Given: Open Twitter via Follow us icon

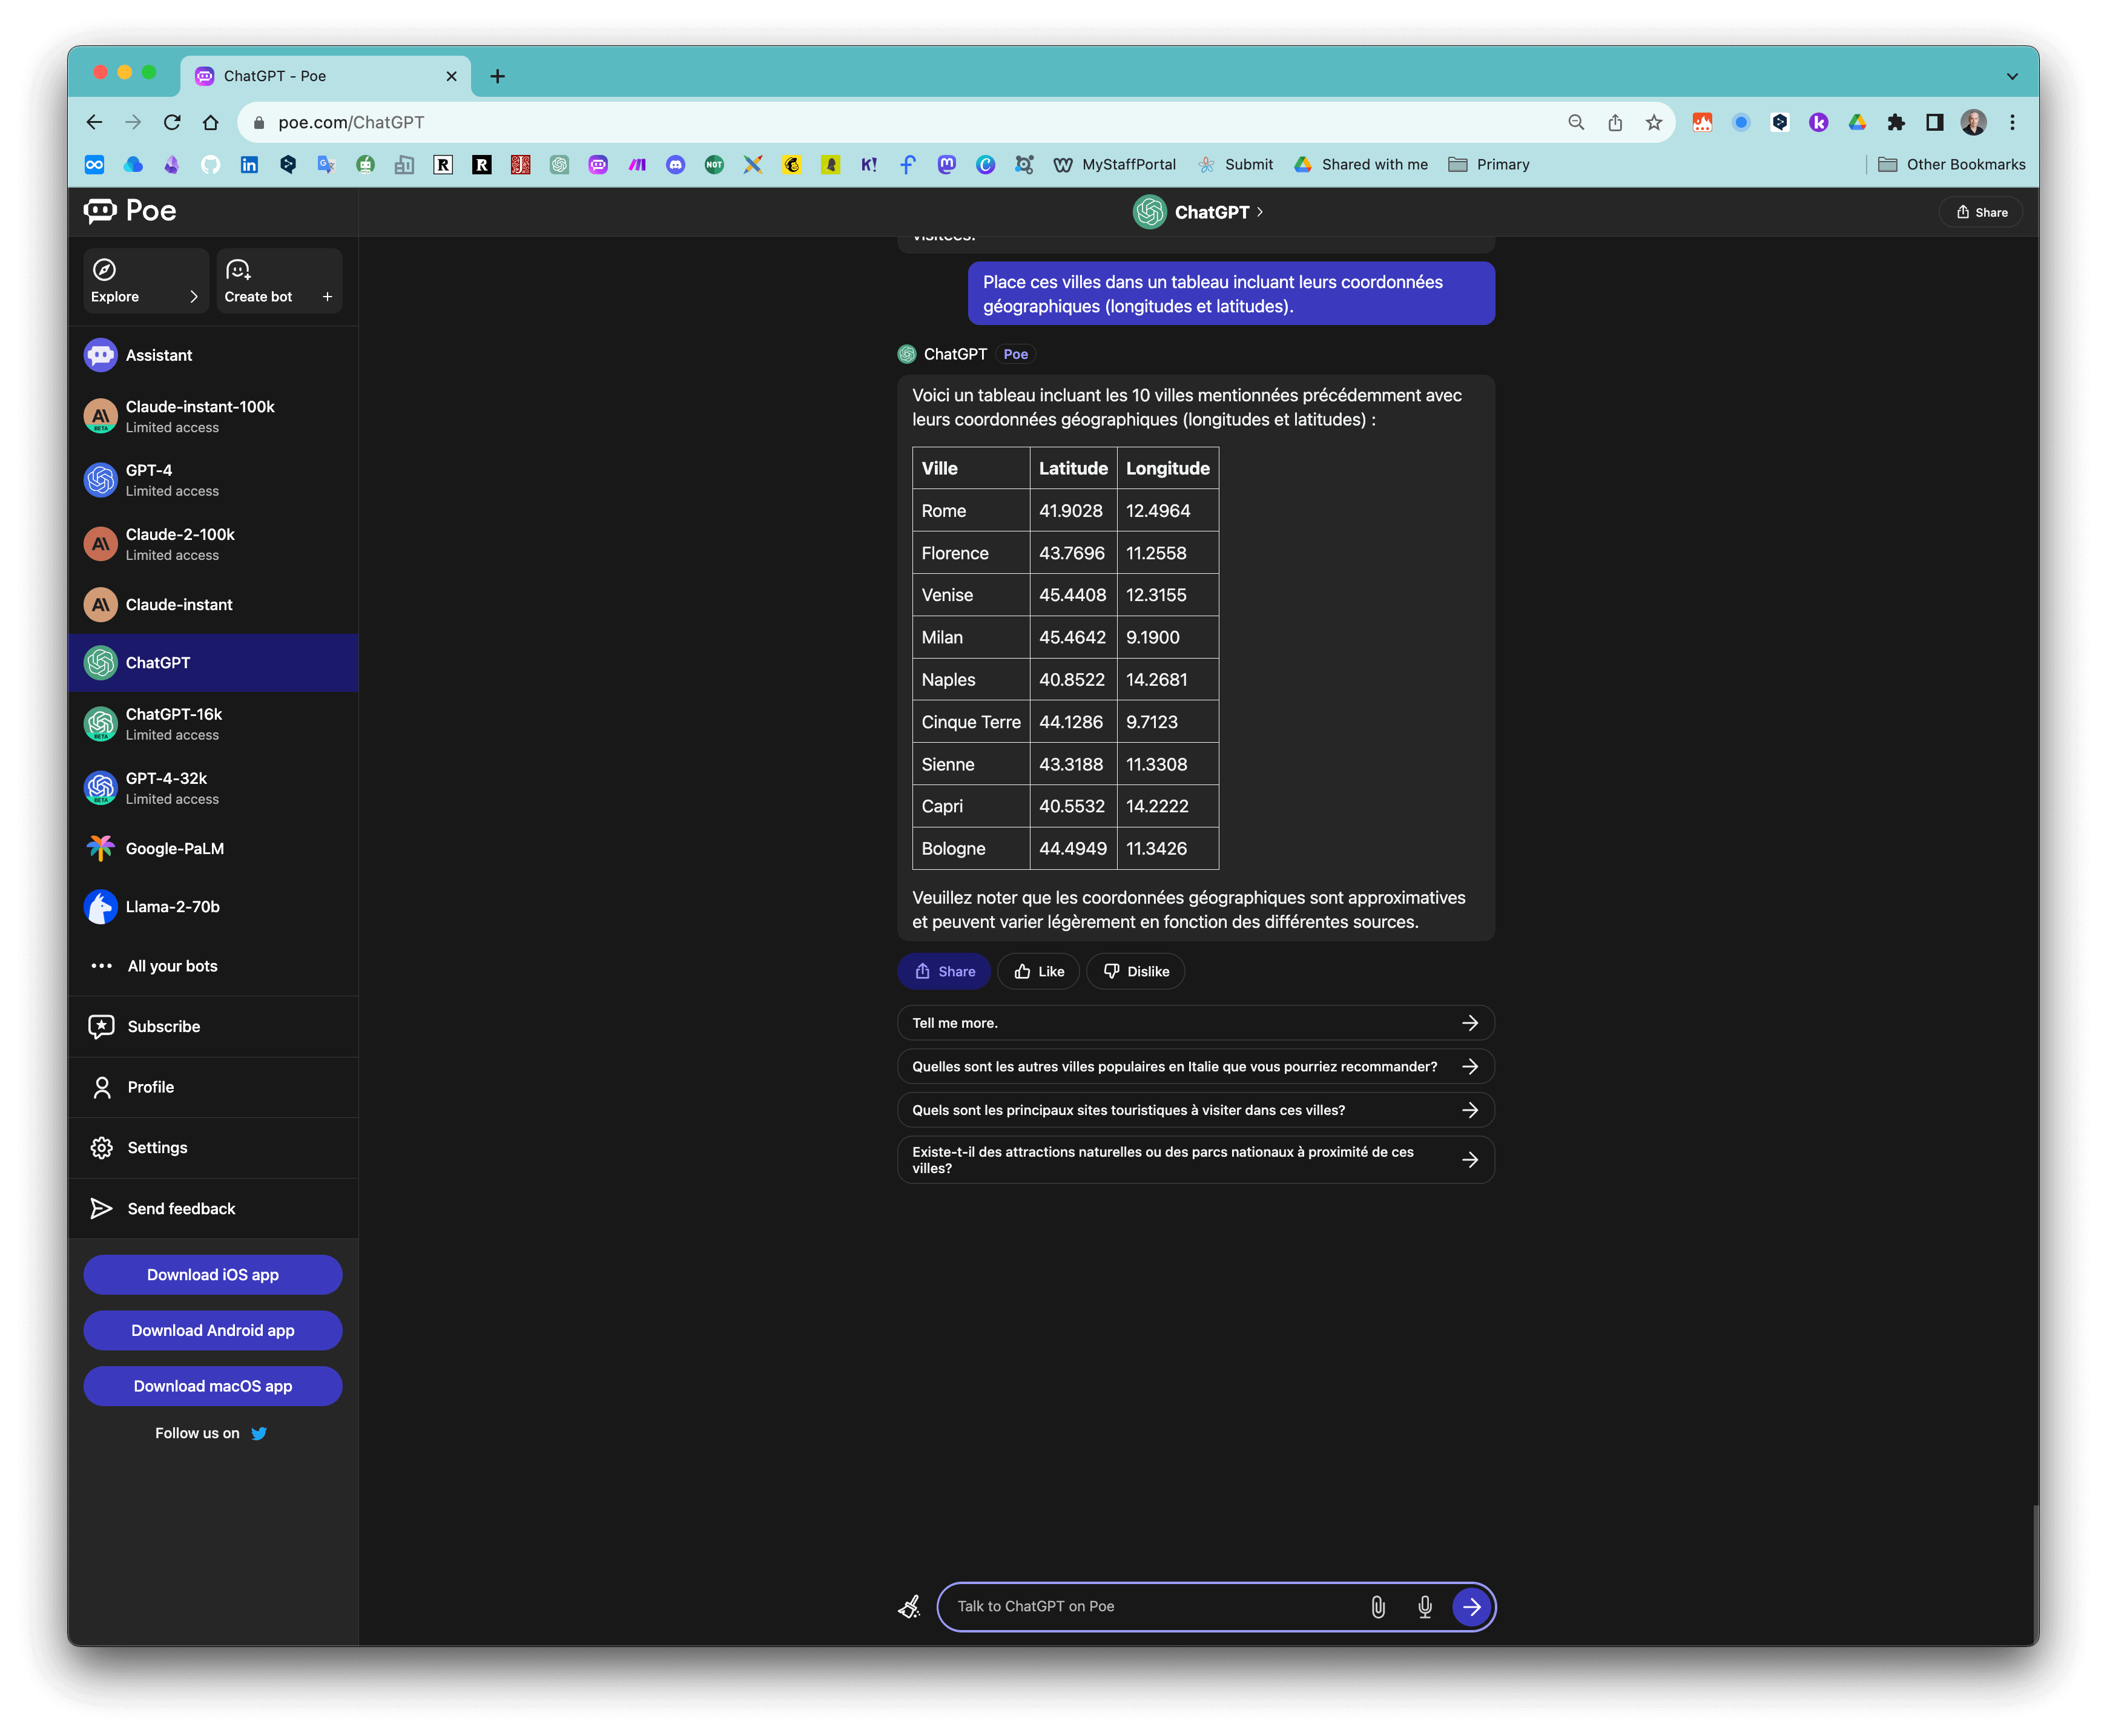Looking at the screenshot, I should 259,1434.
